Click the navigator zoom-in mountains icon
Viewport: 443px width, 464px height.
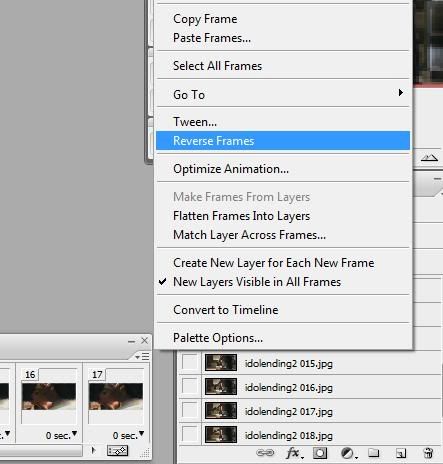[x=430, y=157]
